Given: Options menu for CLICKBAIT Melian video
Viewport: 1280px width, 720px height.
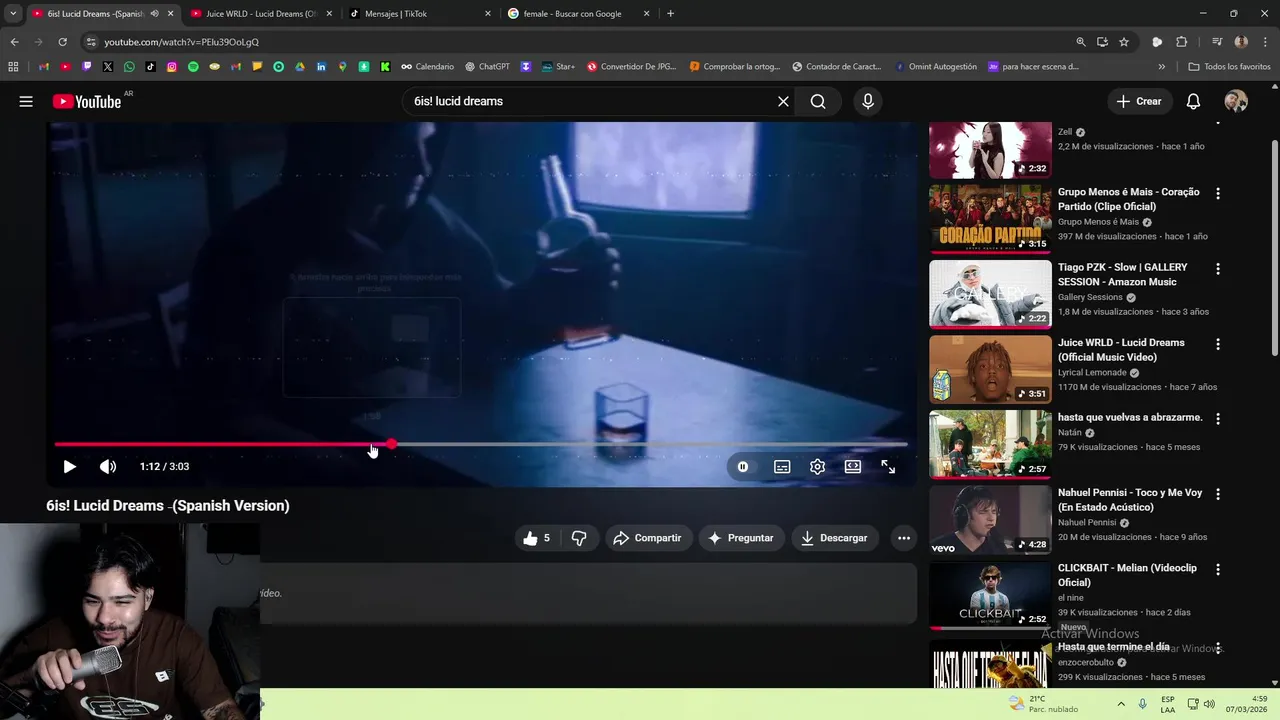Looking at the screenshot, I should coord(1218,569).
